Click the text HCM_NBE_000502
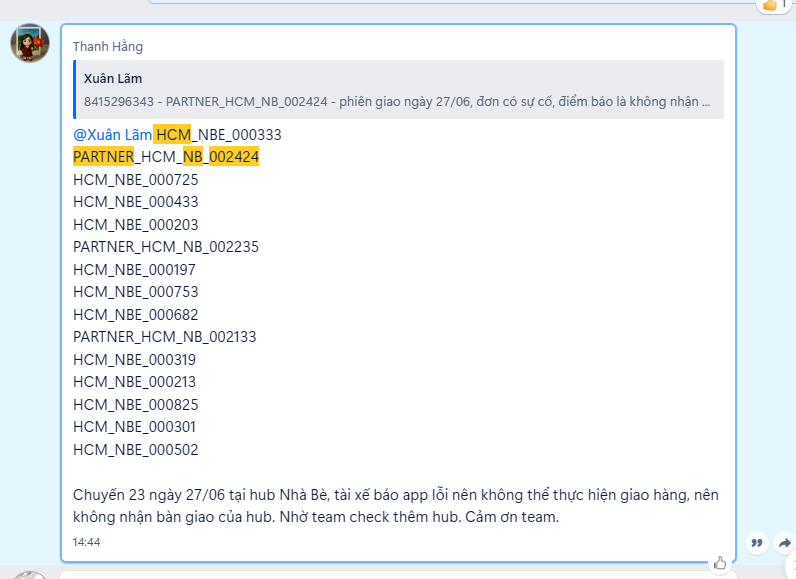The width and height of the screenshot is (796, 579). point(136,450)
